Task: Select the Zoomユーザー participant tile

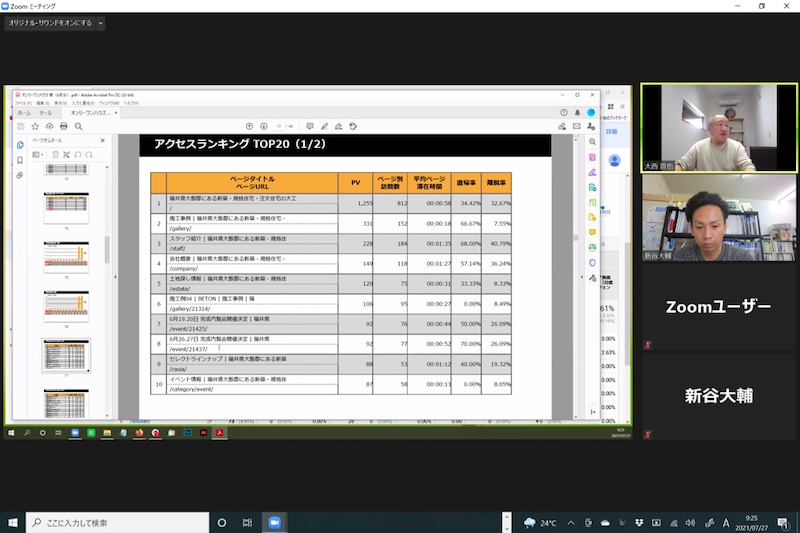Action: coord(718,306)
